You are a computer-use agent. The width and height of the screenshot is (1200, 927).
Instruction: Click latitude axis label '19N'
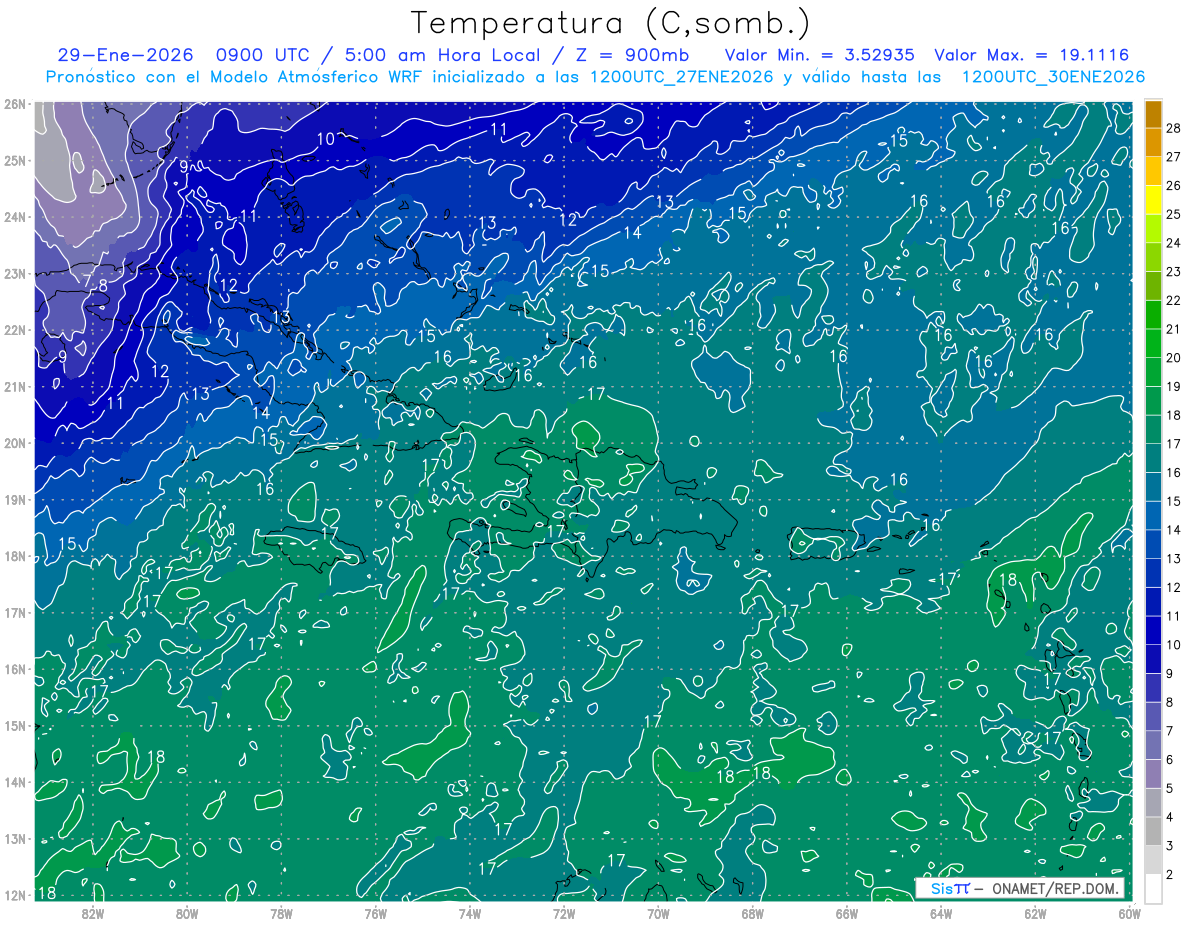tap(14, 499)
